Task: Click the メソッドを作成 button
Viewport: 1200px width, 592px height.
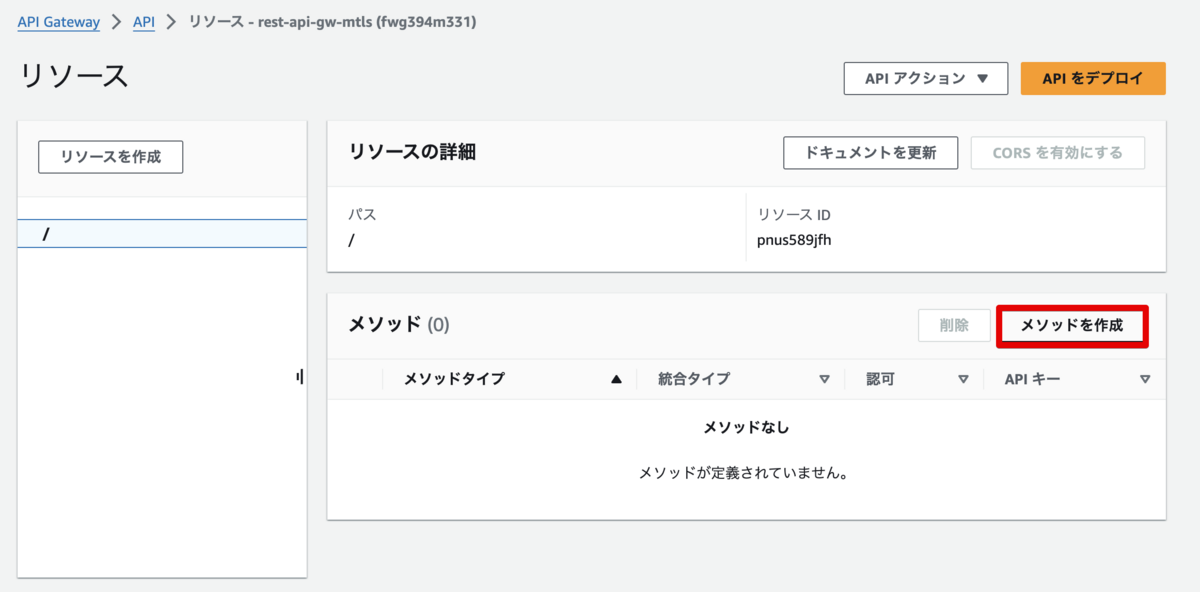Action: [1072, 326]
